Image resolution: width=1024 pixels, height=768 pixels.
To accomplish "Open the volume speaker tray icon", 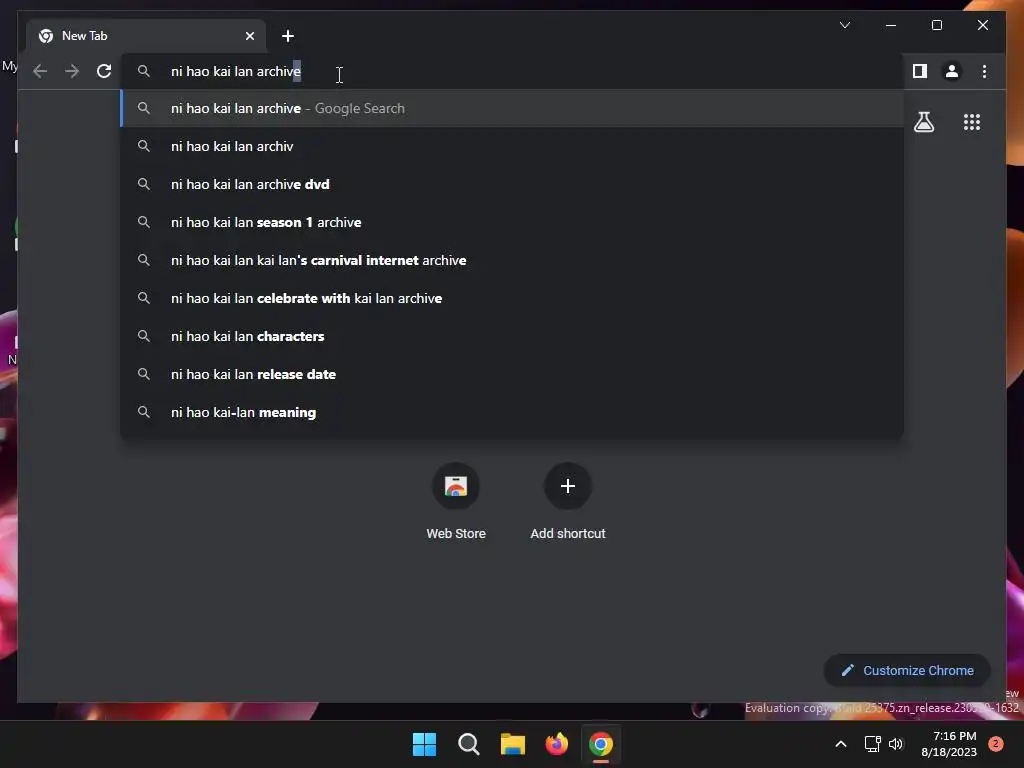I will pos(896,744).
